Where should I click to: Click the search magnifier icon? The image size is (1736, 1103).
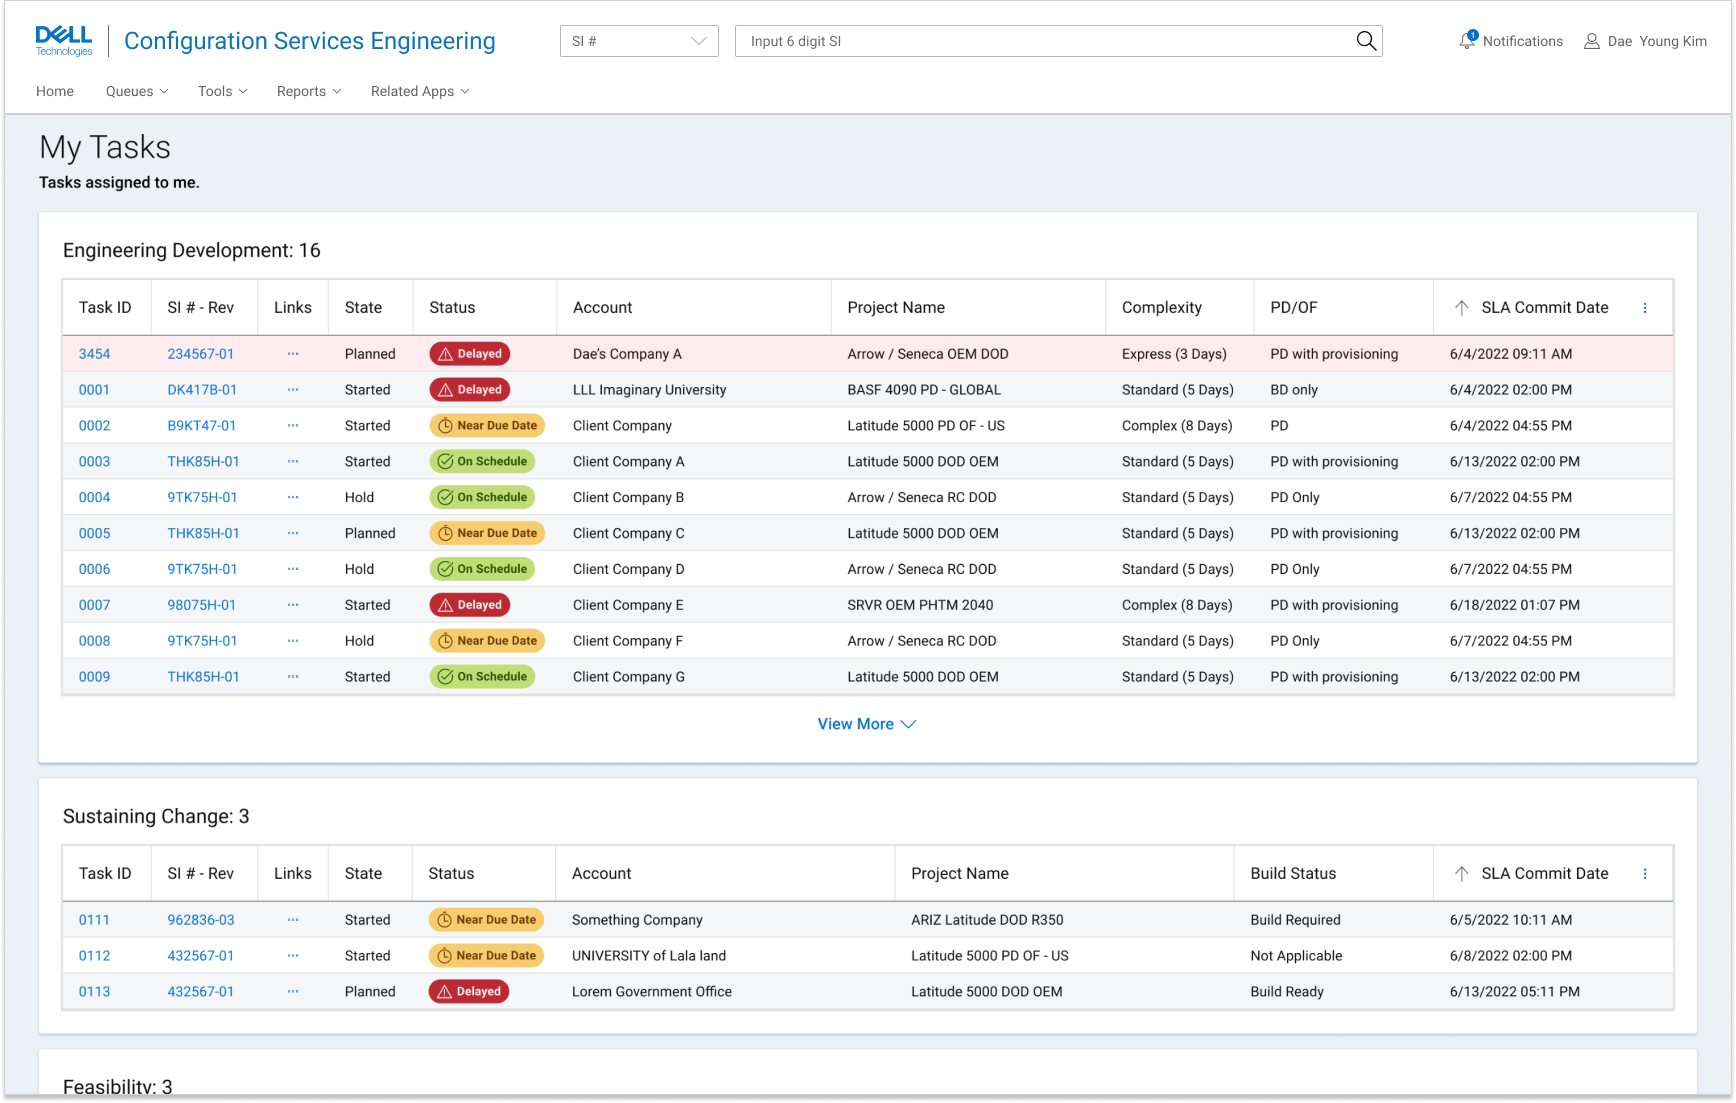1366,41
